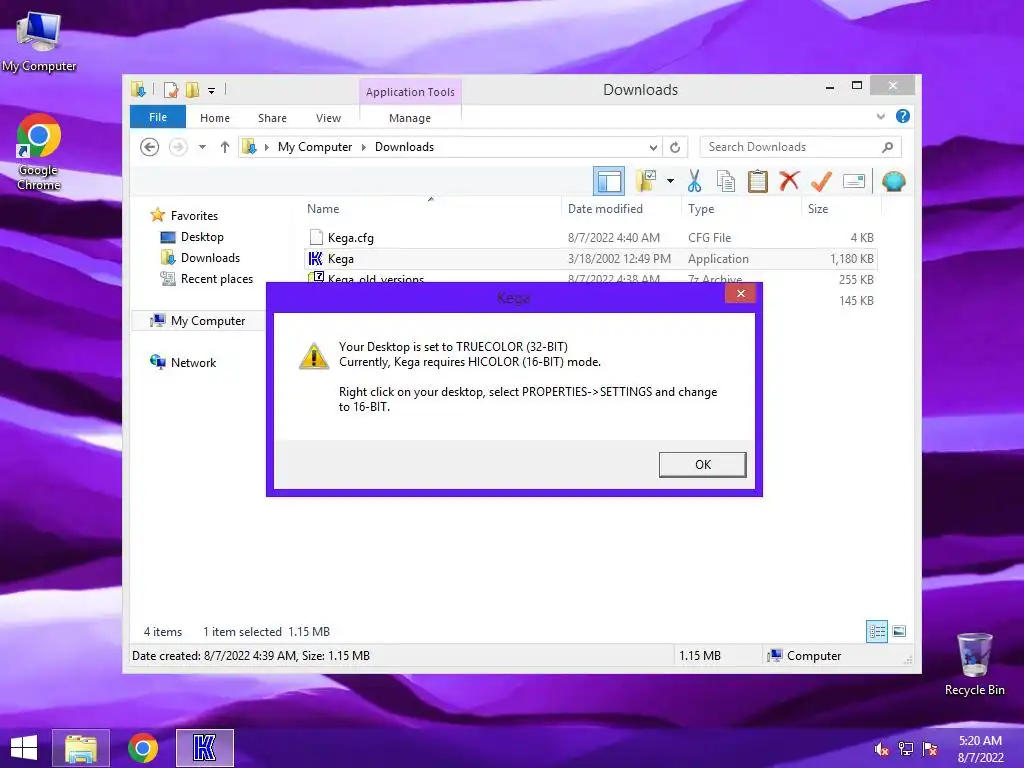
Task: Click the Kega taskbar button
Action: click(204, 748)
